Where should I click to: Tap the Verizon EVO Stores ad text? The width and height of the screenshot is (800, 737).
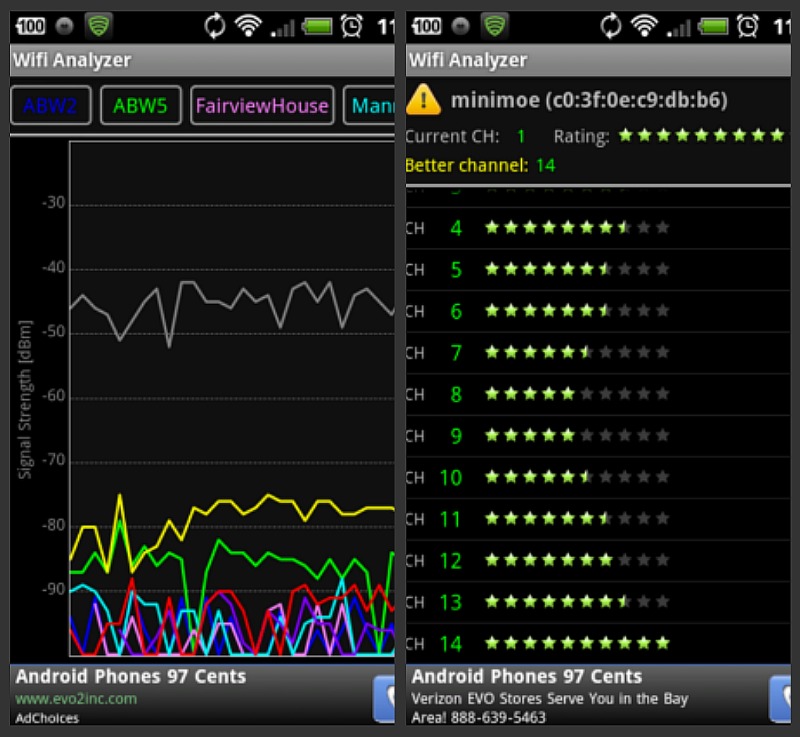tap(550, 707)
